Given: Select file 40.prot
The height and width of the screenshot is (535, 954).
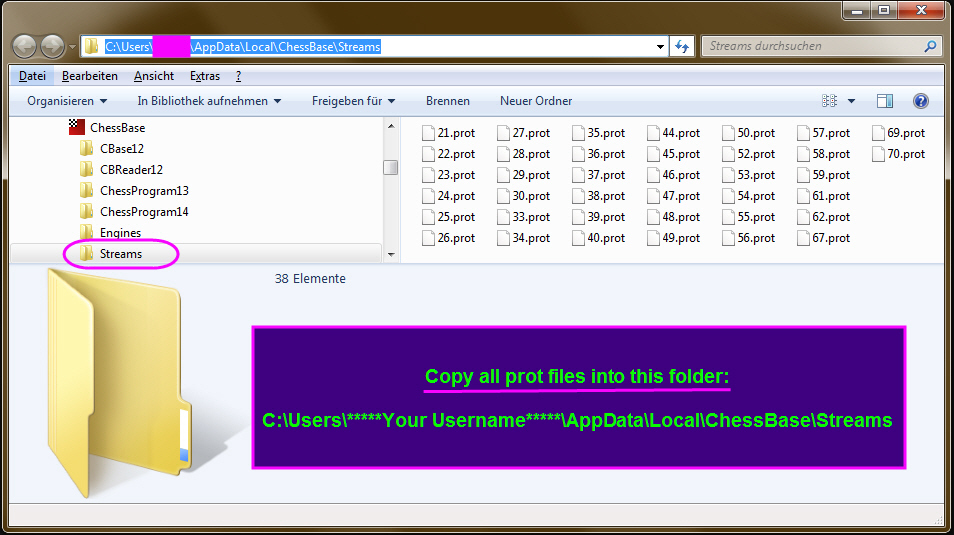Looking at the screenshot, I should tap(599, 238).
